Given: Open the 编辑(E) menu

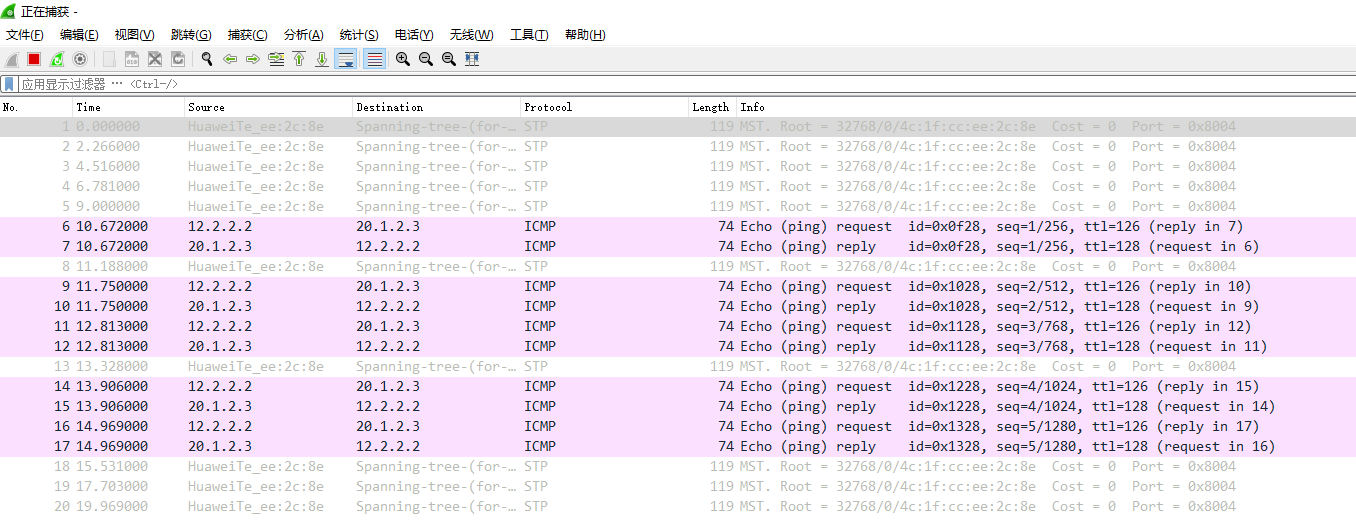Looking at the screenshot, I should coord(79,35).
